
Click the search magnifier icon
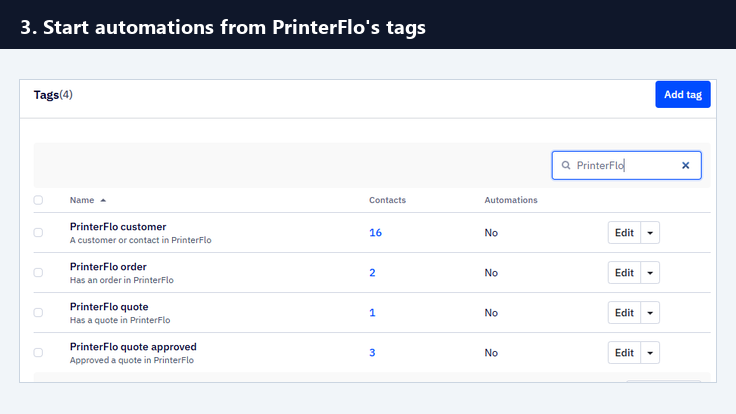pyautogui.click(x=566, y=165)
